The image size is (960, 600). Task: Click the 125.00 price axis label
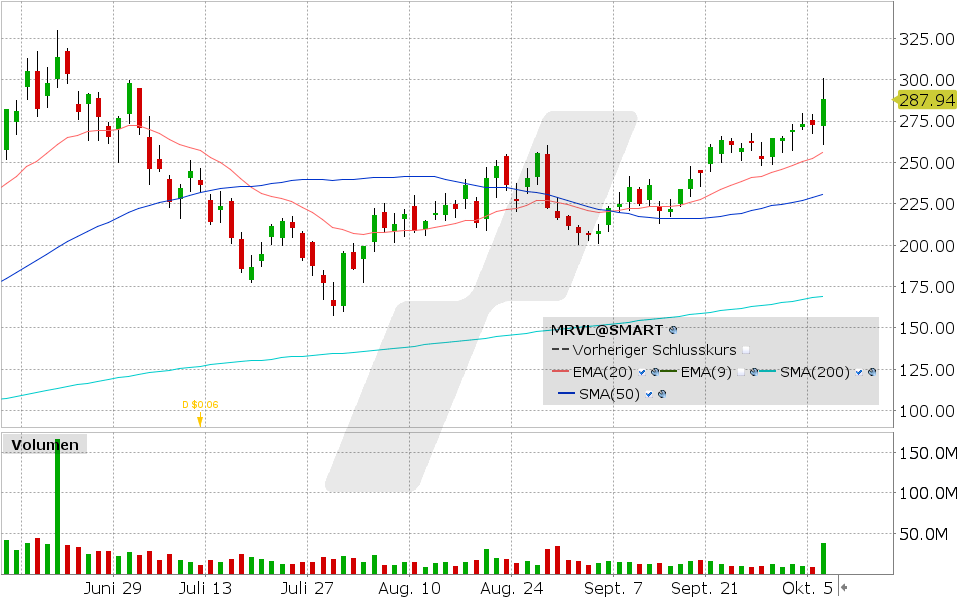[926, 370]
